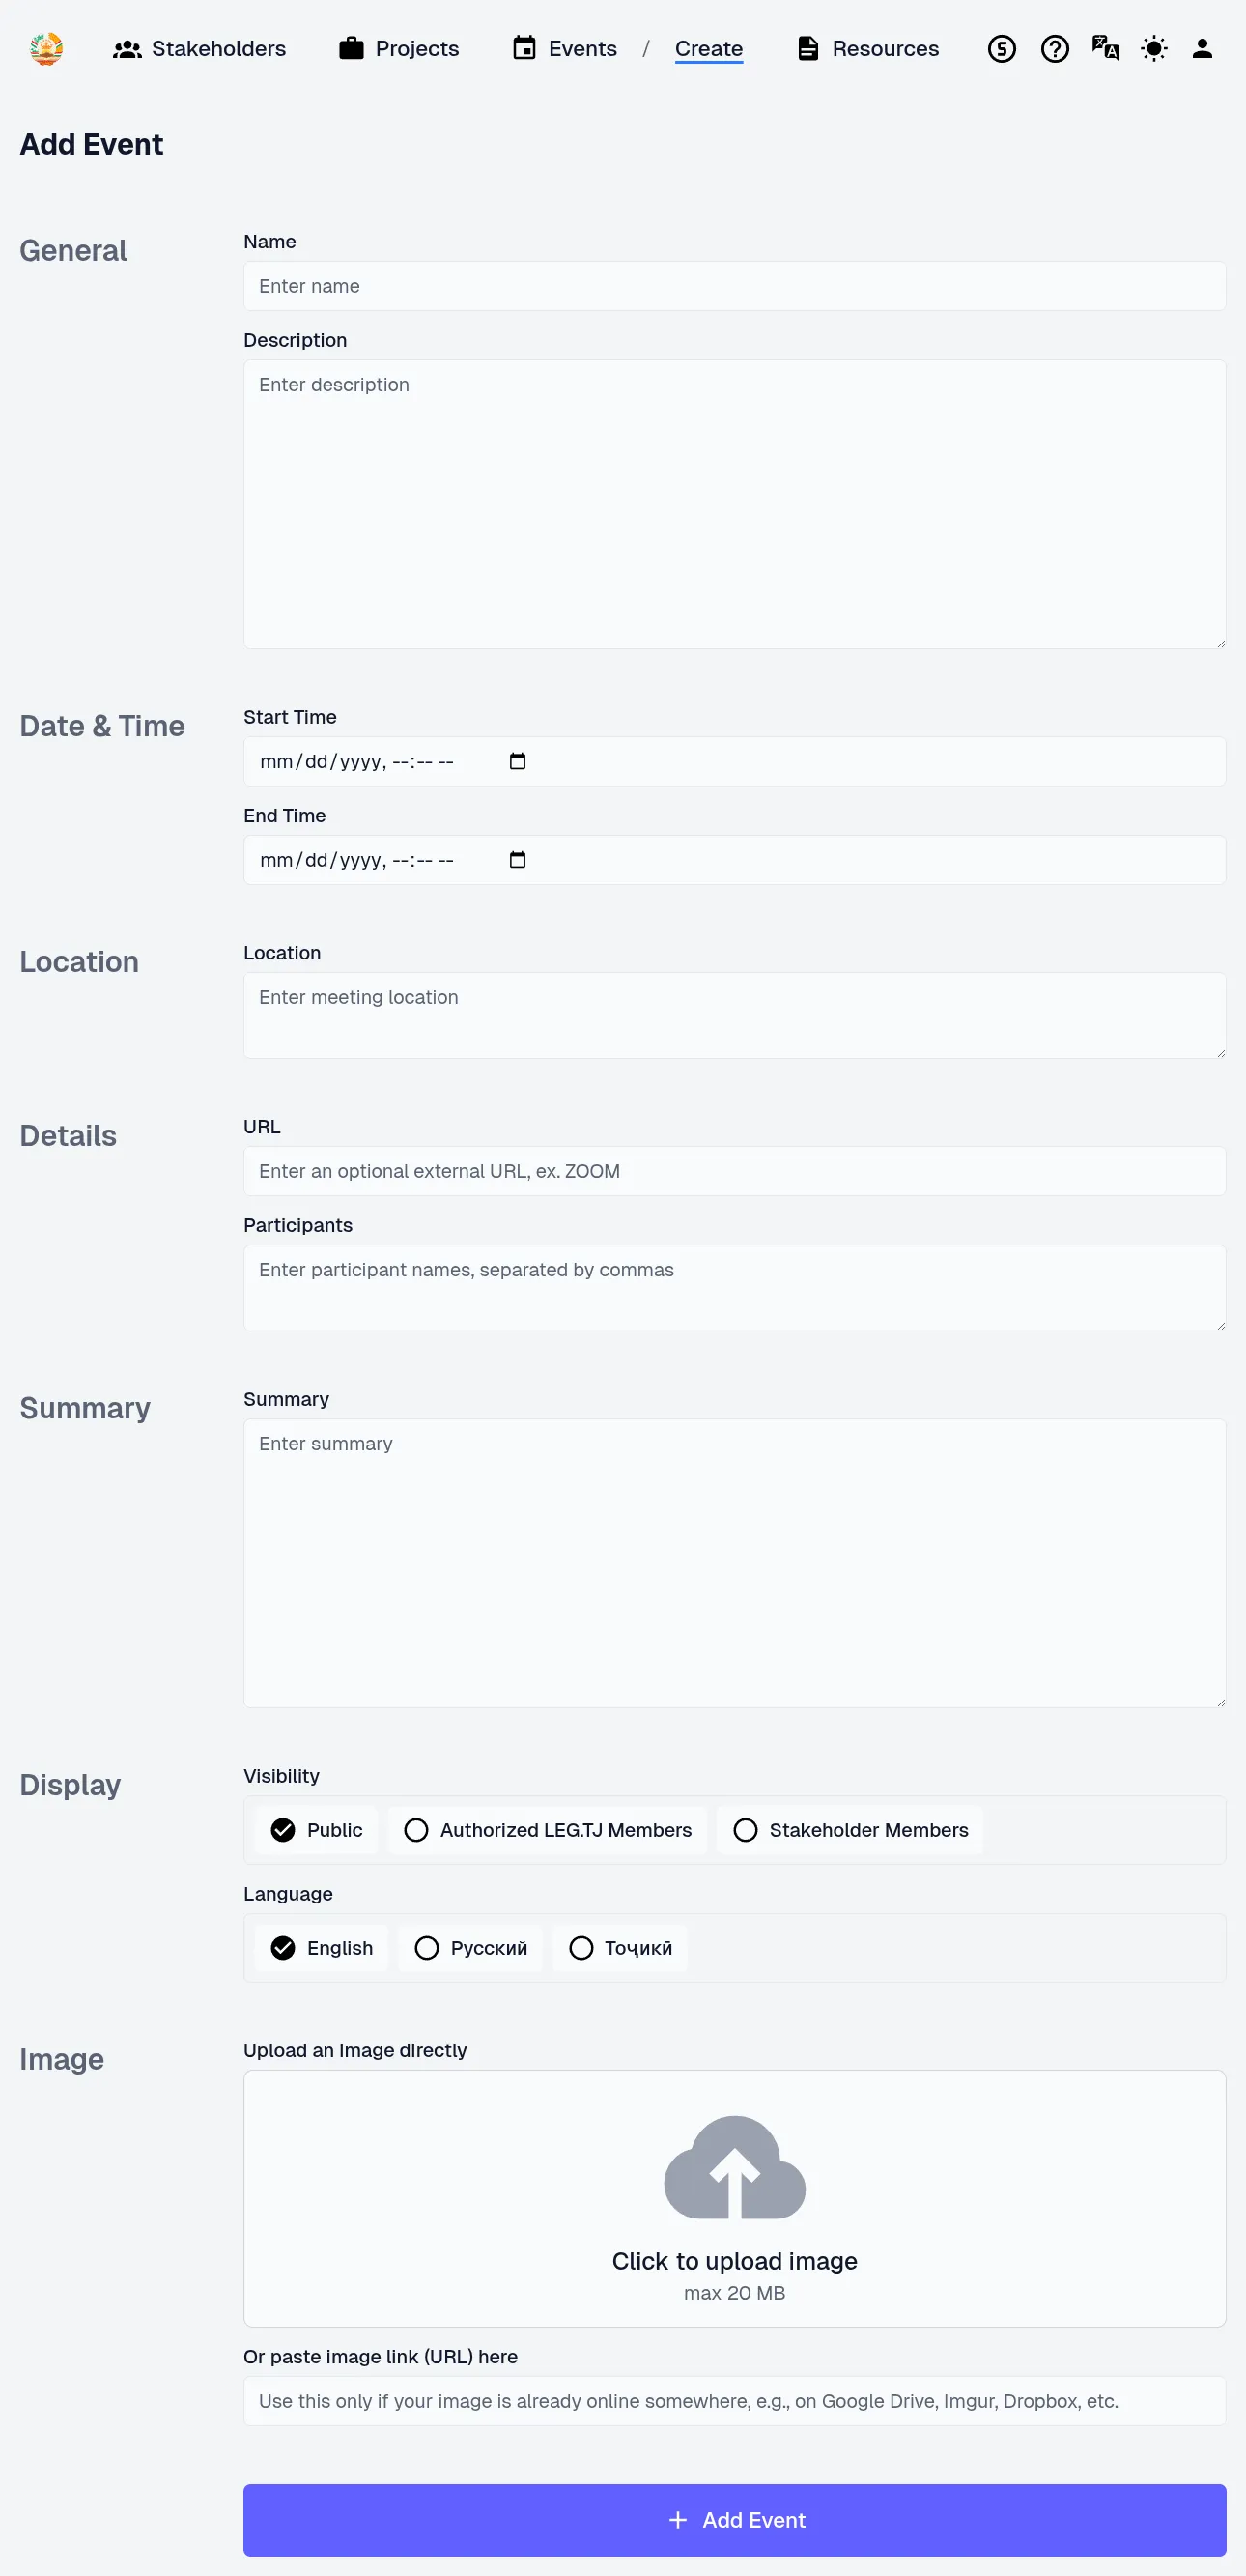Viewport: 1246px width, 2576px height.
Task: Open the currency dollar icon
Action: [x=1001, y=48]
